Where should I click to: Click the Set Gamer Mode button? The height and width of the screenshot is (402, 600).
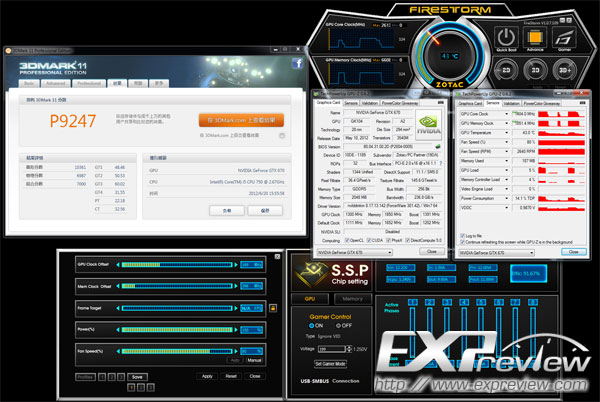pyautogui.click(x=330, y=364)
